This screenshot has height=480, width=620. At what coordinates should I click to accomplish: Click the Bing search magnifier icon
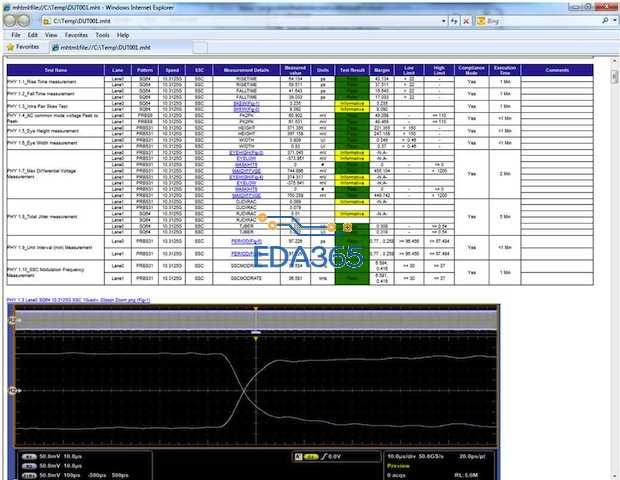tap(605, 21)
